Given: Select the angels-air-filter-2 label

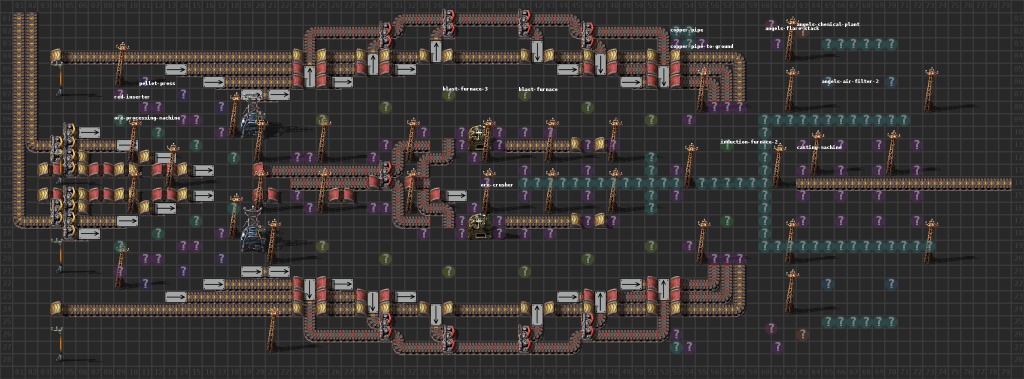Looking at the screenshot, I should pos(850,82).
